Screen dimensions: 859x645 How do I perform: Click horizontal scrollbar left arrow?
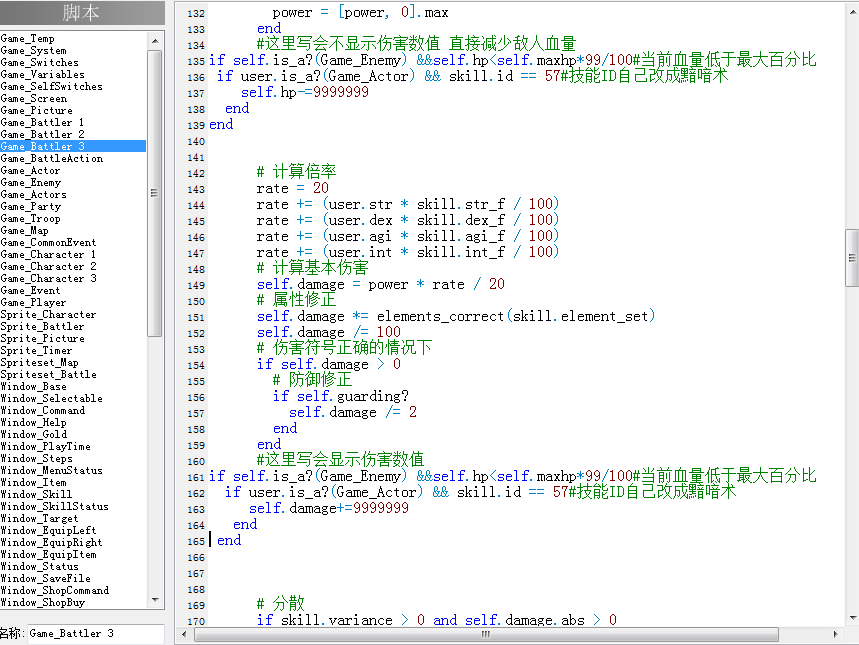[x=184, y=634]
